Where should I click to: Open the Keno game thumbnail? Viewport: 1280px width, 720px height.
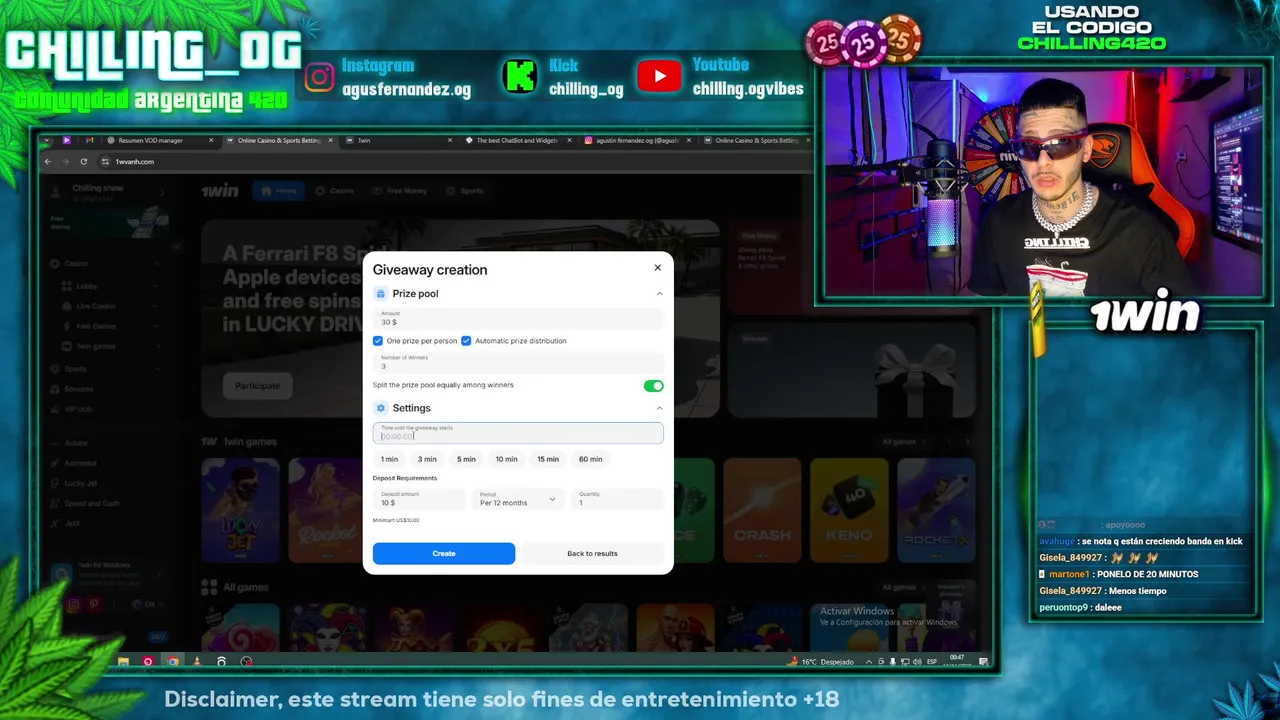point(849,510)
